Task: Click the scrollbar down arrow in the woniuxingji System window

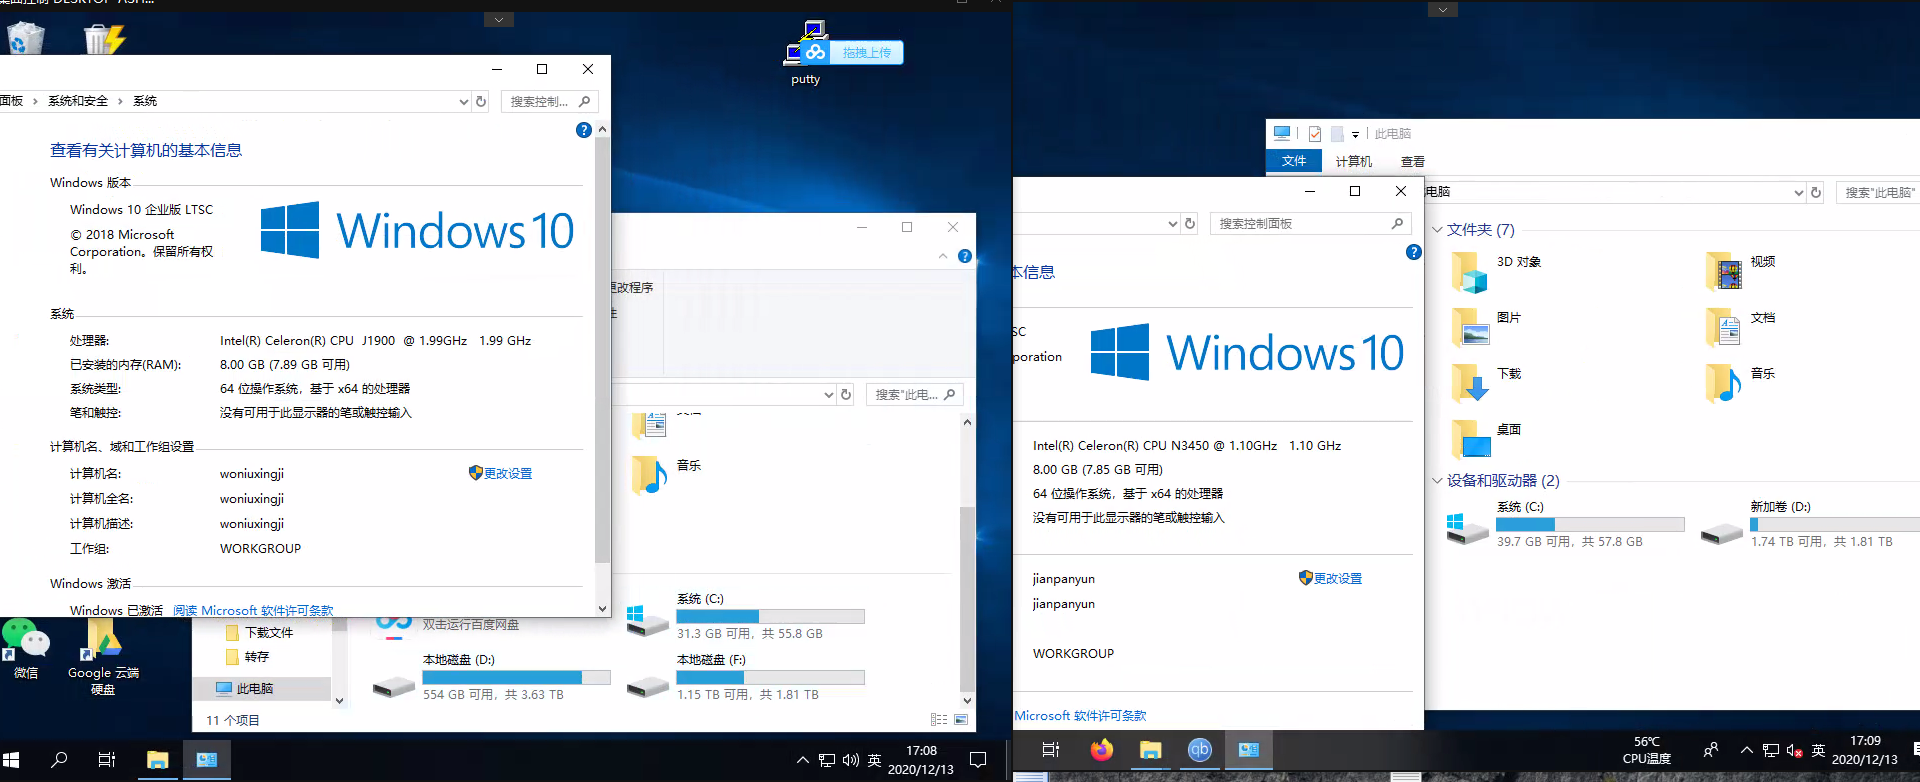Action: (602, 609)
